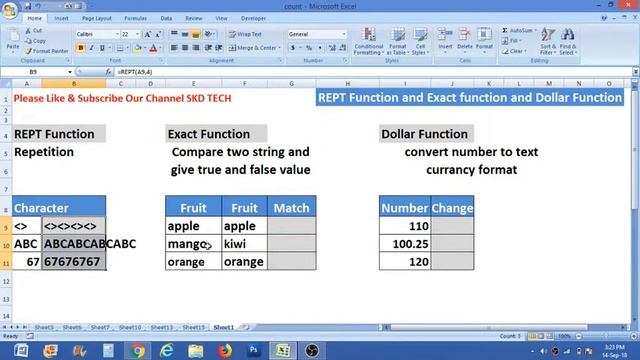
Task: Switch to the Insert ribbon tab
Action: 61,18
